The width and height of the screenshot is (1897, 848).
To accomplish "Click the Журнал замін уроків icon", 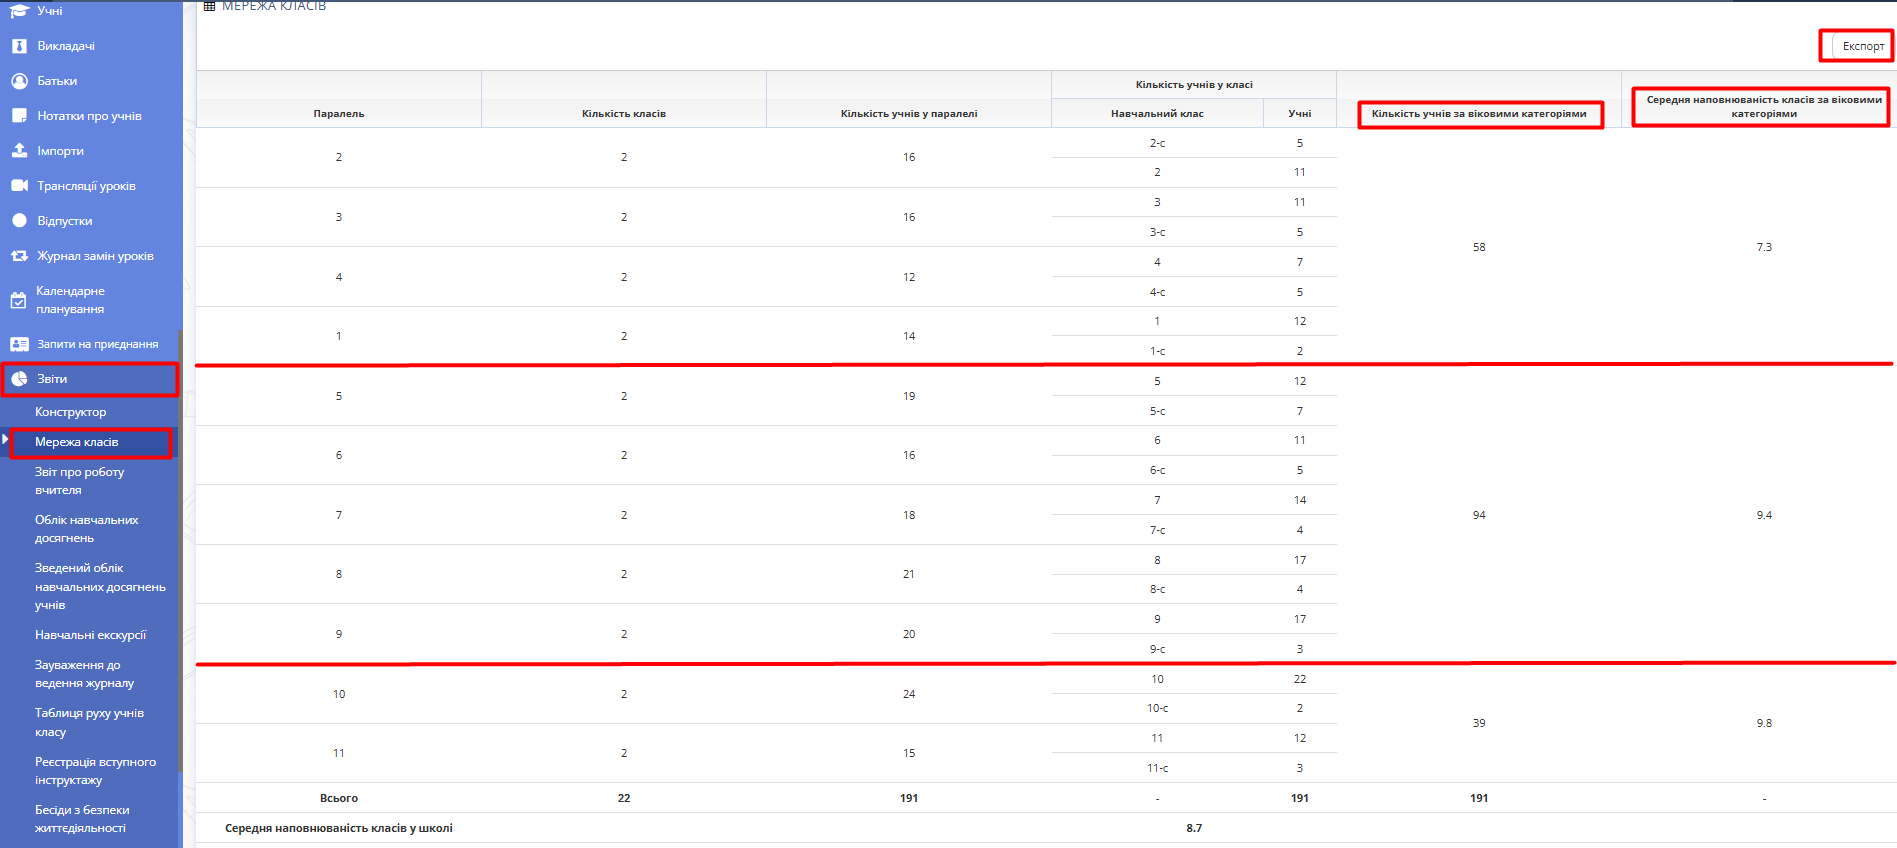I will tap(19, 256).
